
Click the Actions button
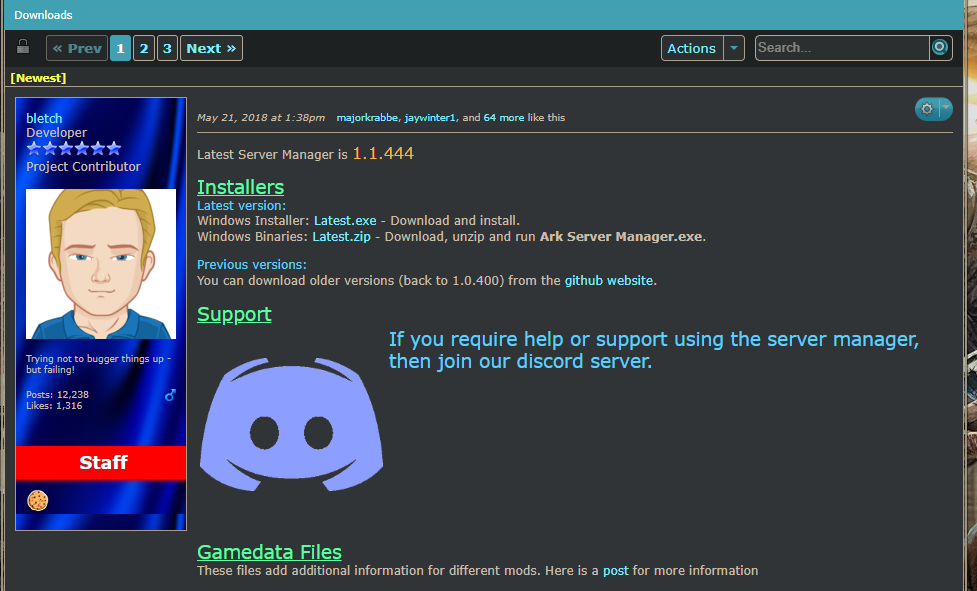692,48
